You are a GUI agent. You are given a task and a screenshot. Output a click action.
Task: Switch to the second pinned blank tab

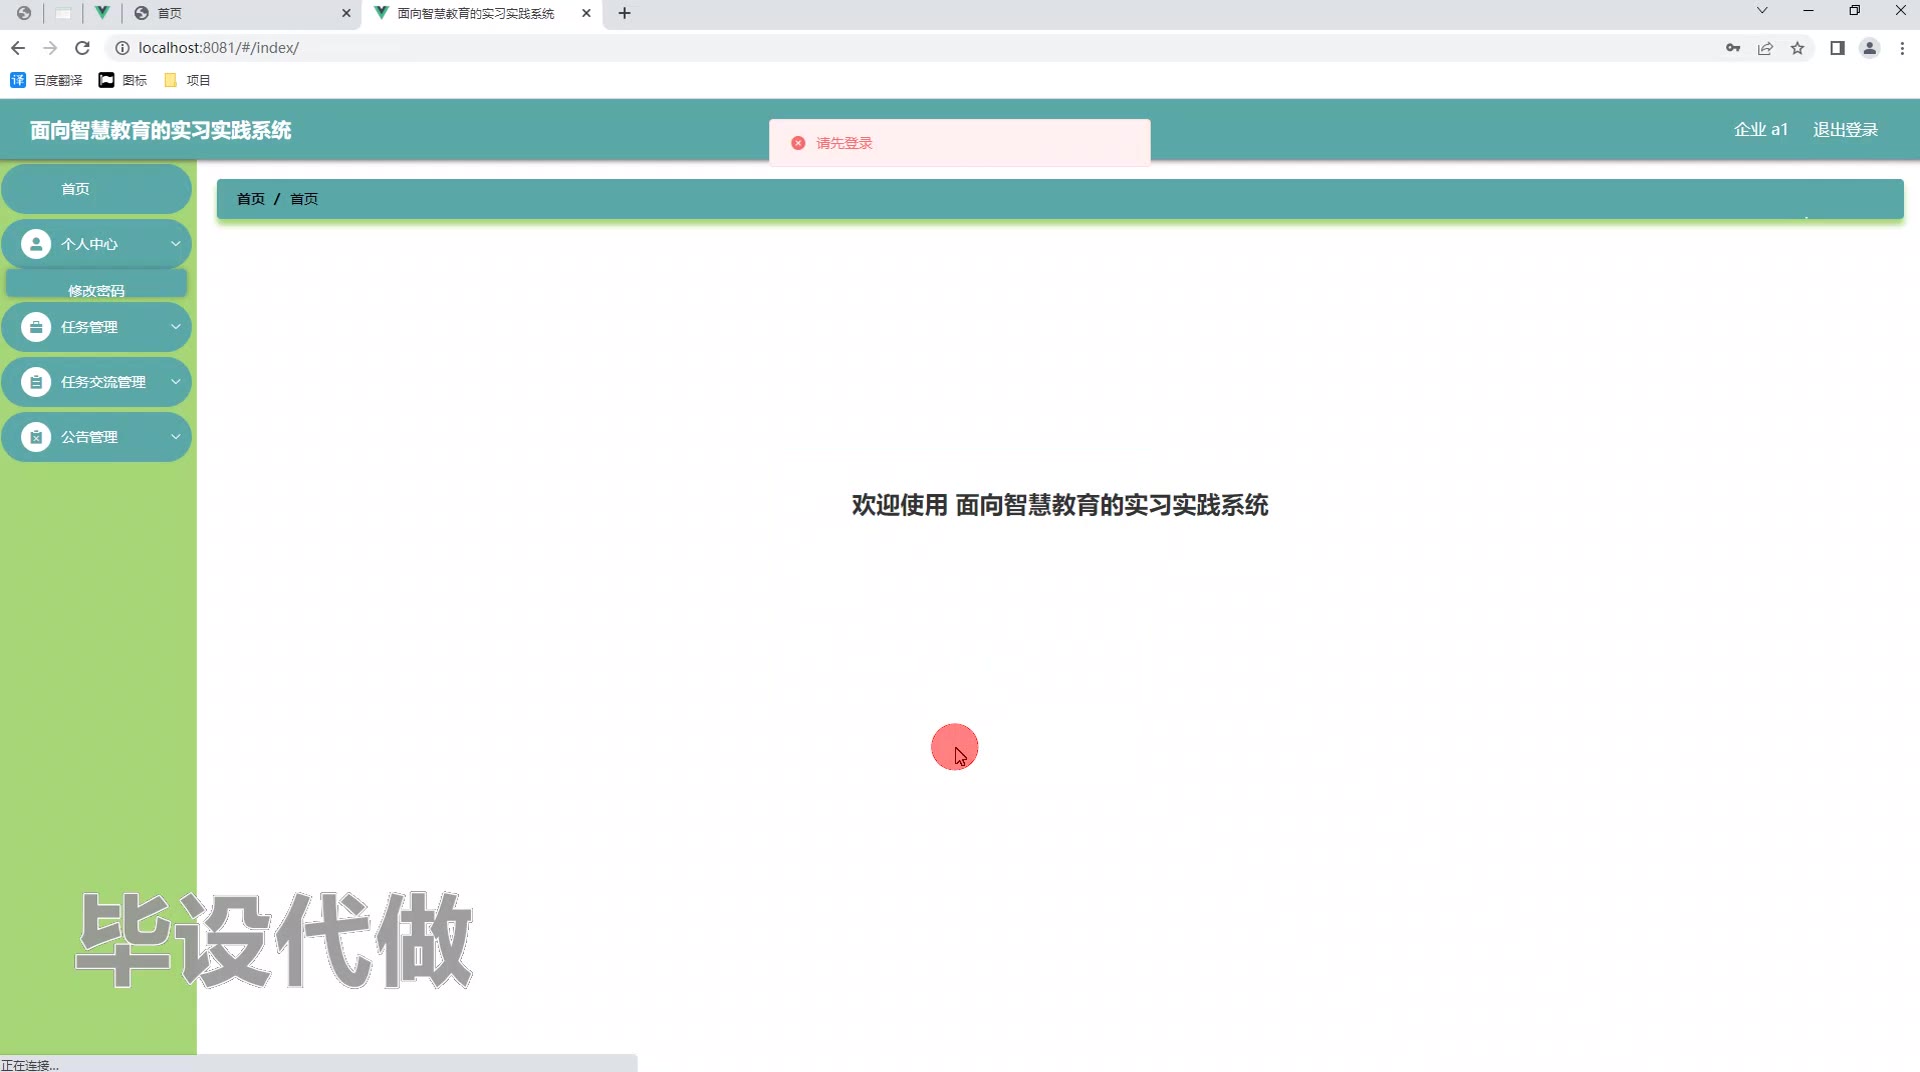pos(63,13)
